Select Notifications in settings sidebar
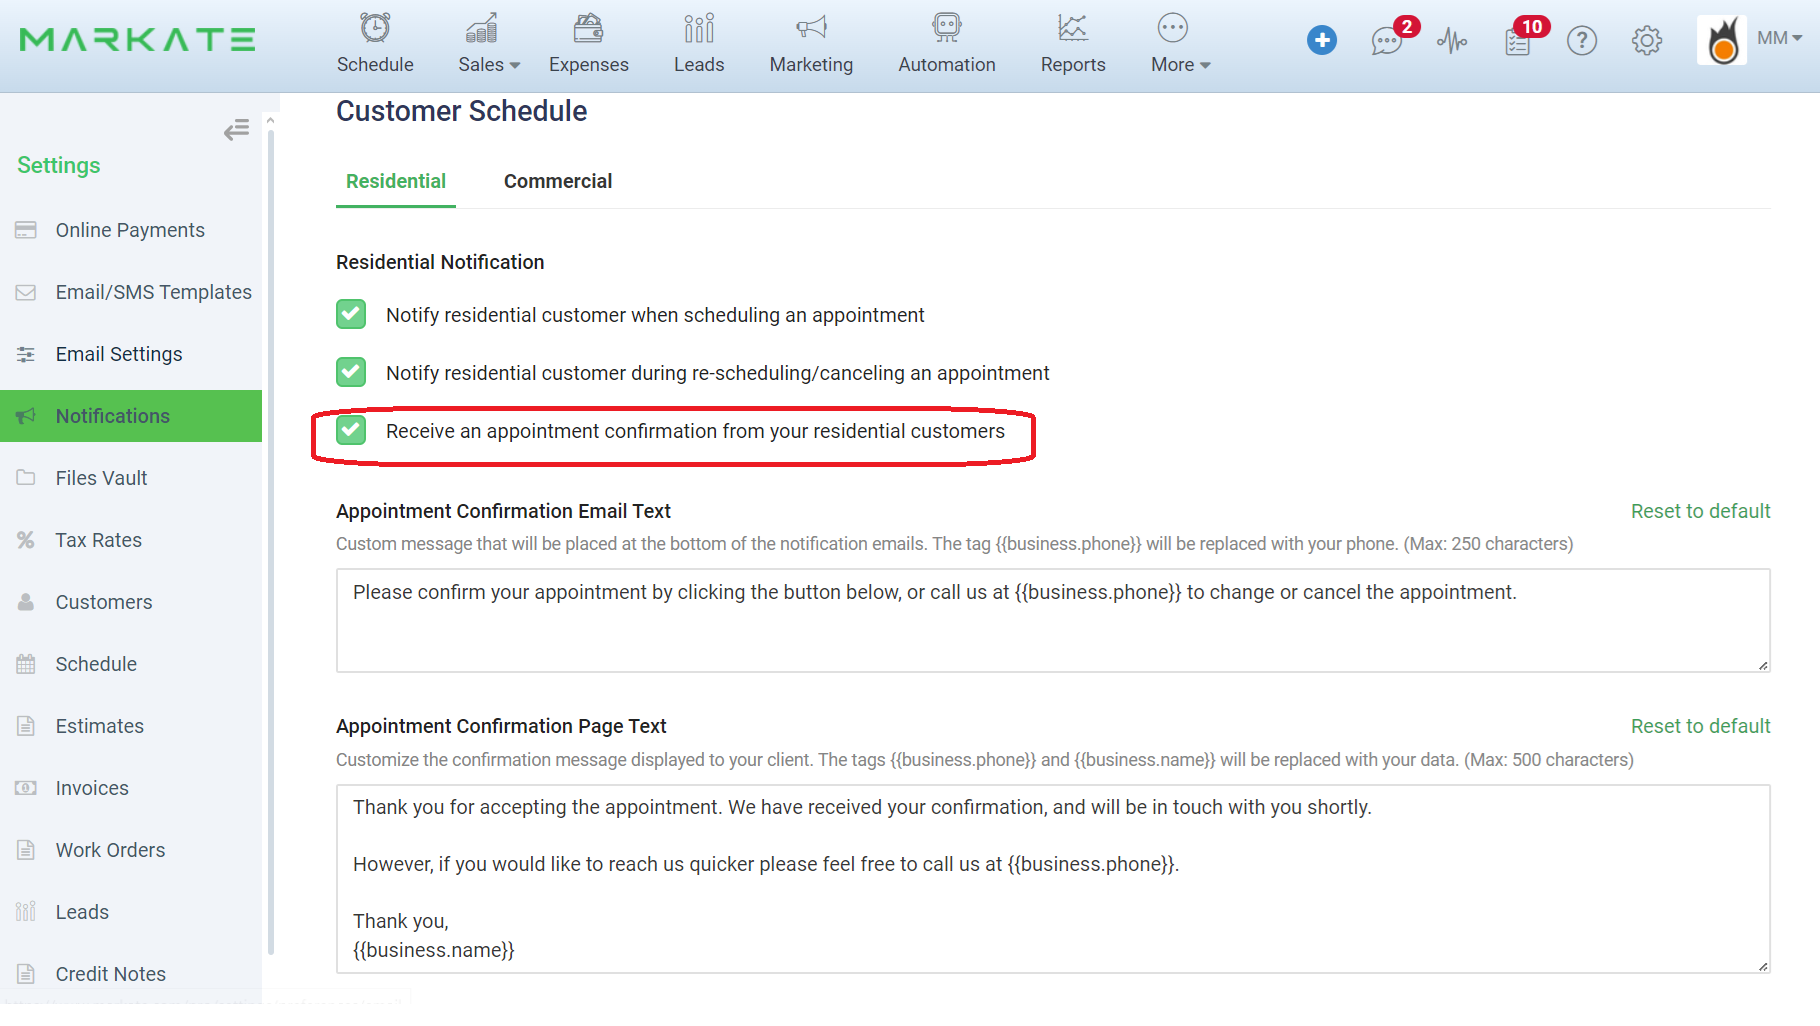 coord(131,416)
